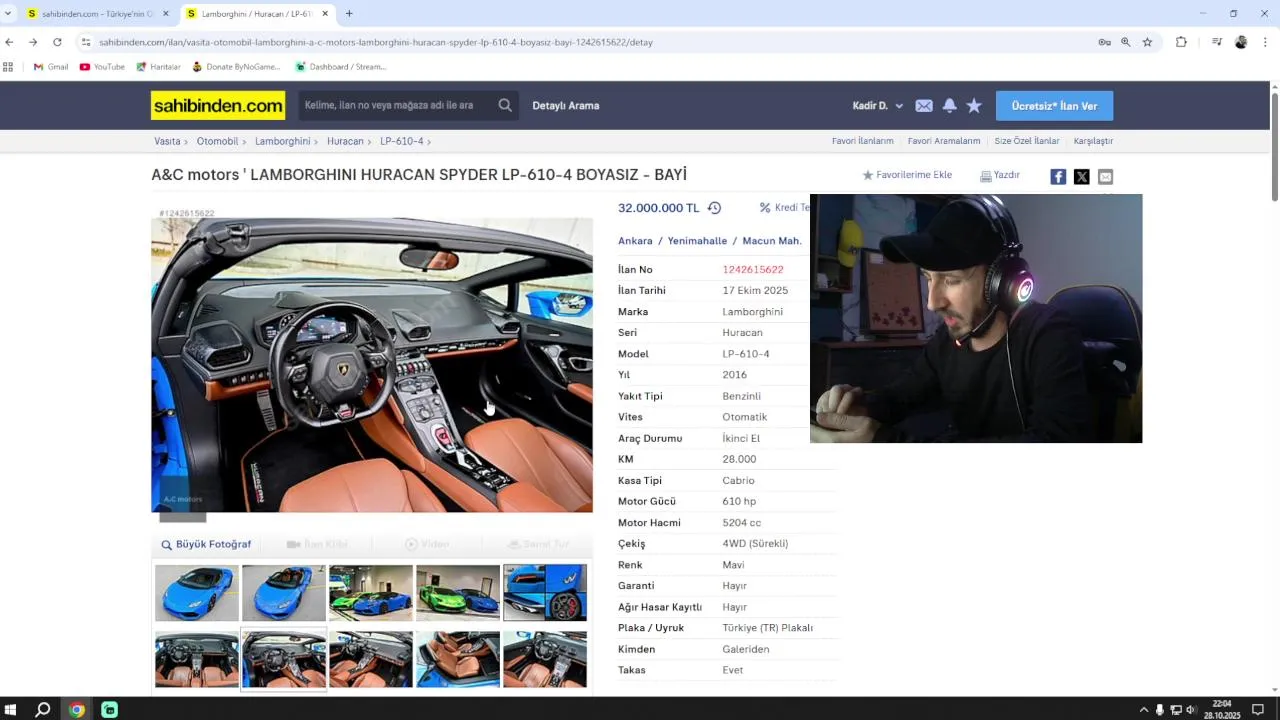Open Chrome three-dot menu
The width and height of the screenshot is (1280, 720).
[1265, 42]
